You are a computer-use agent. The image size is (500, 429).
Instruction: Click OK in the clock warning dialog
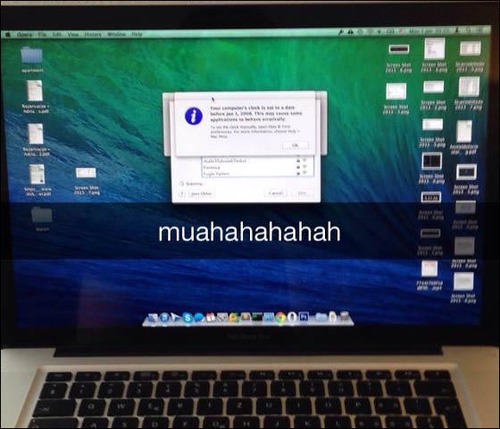click(295, 145)
